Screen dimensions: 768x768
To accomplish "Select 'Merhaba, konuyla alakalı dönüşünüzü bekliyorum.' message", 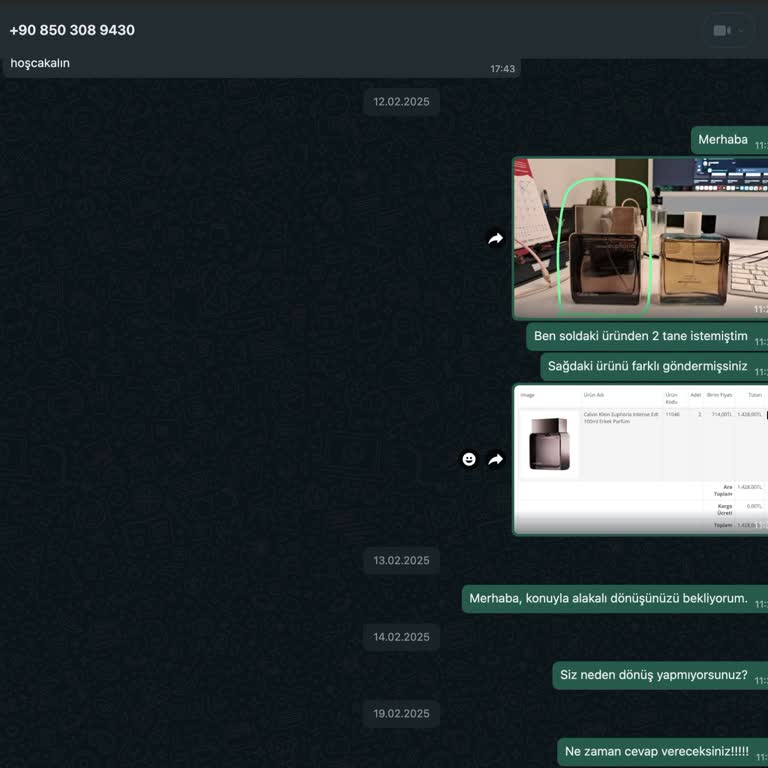I will [615, 599].
